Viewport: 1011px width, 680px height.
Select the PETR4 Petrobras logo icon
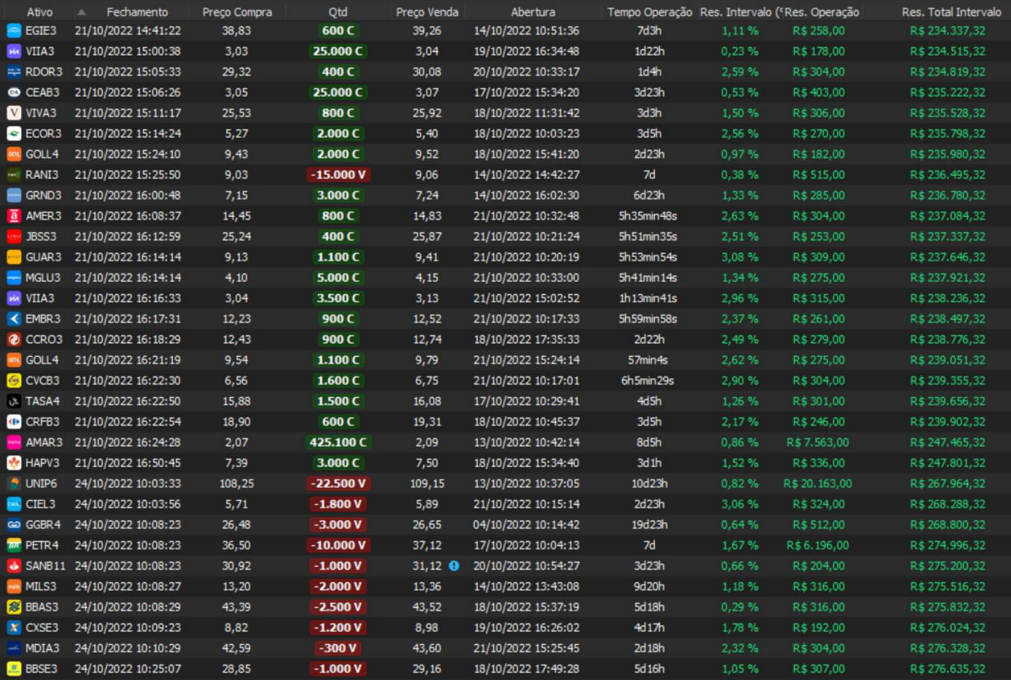click(14, 545)
